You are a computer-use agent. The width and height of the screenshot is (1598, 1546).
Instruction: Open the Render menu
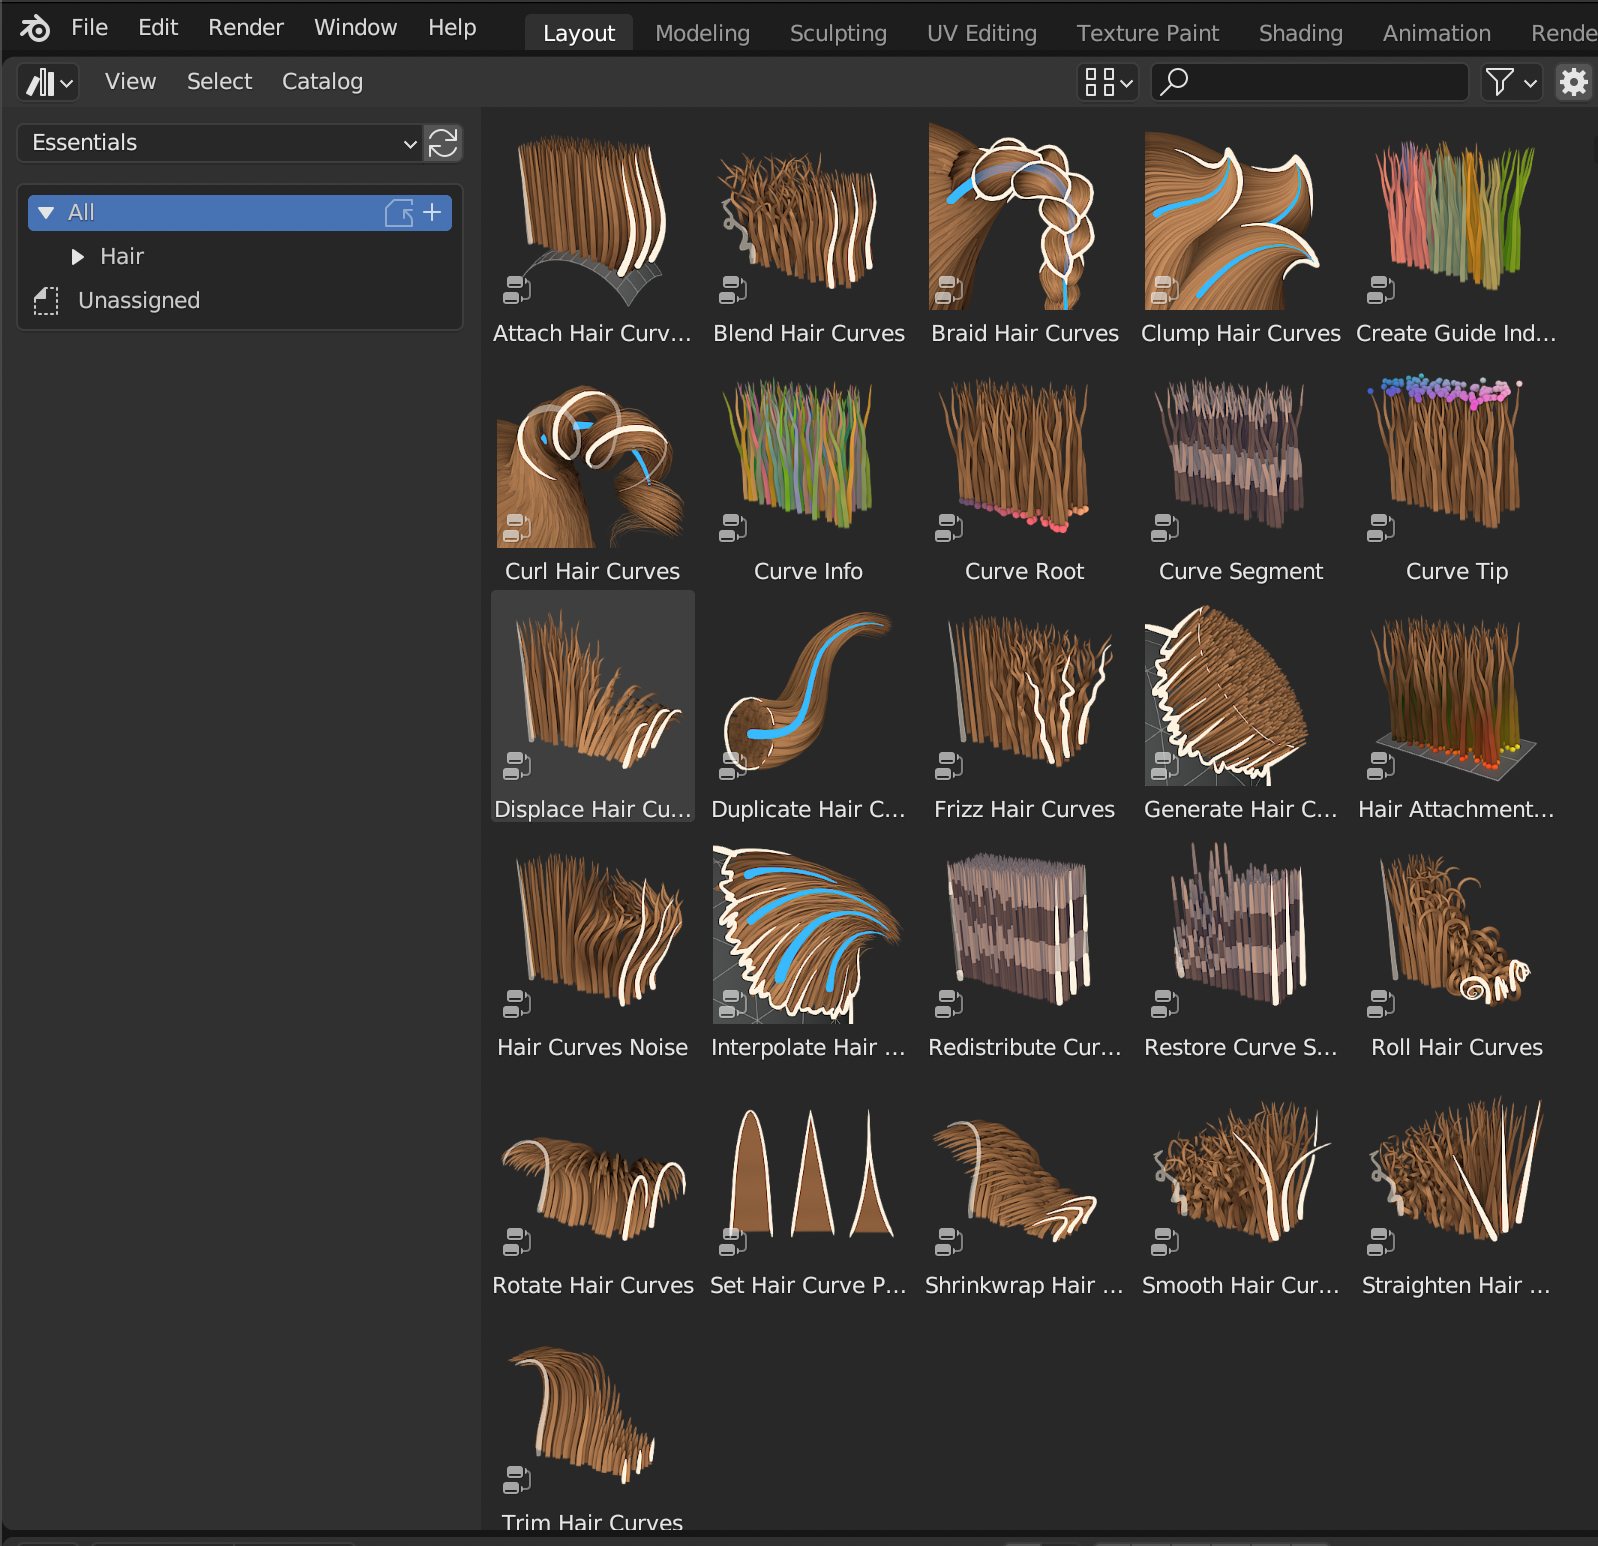[245, 28]
